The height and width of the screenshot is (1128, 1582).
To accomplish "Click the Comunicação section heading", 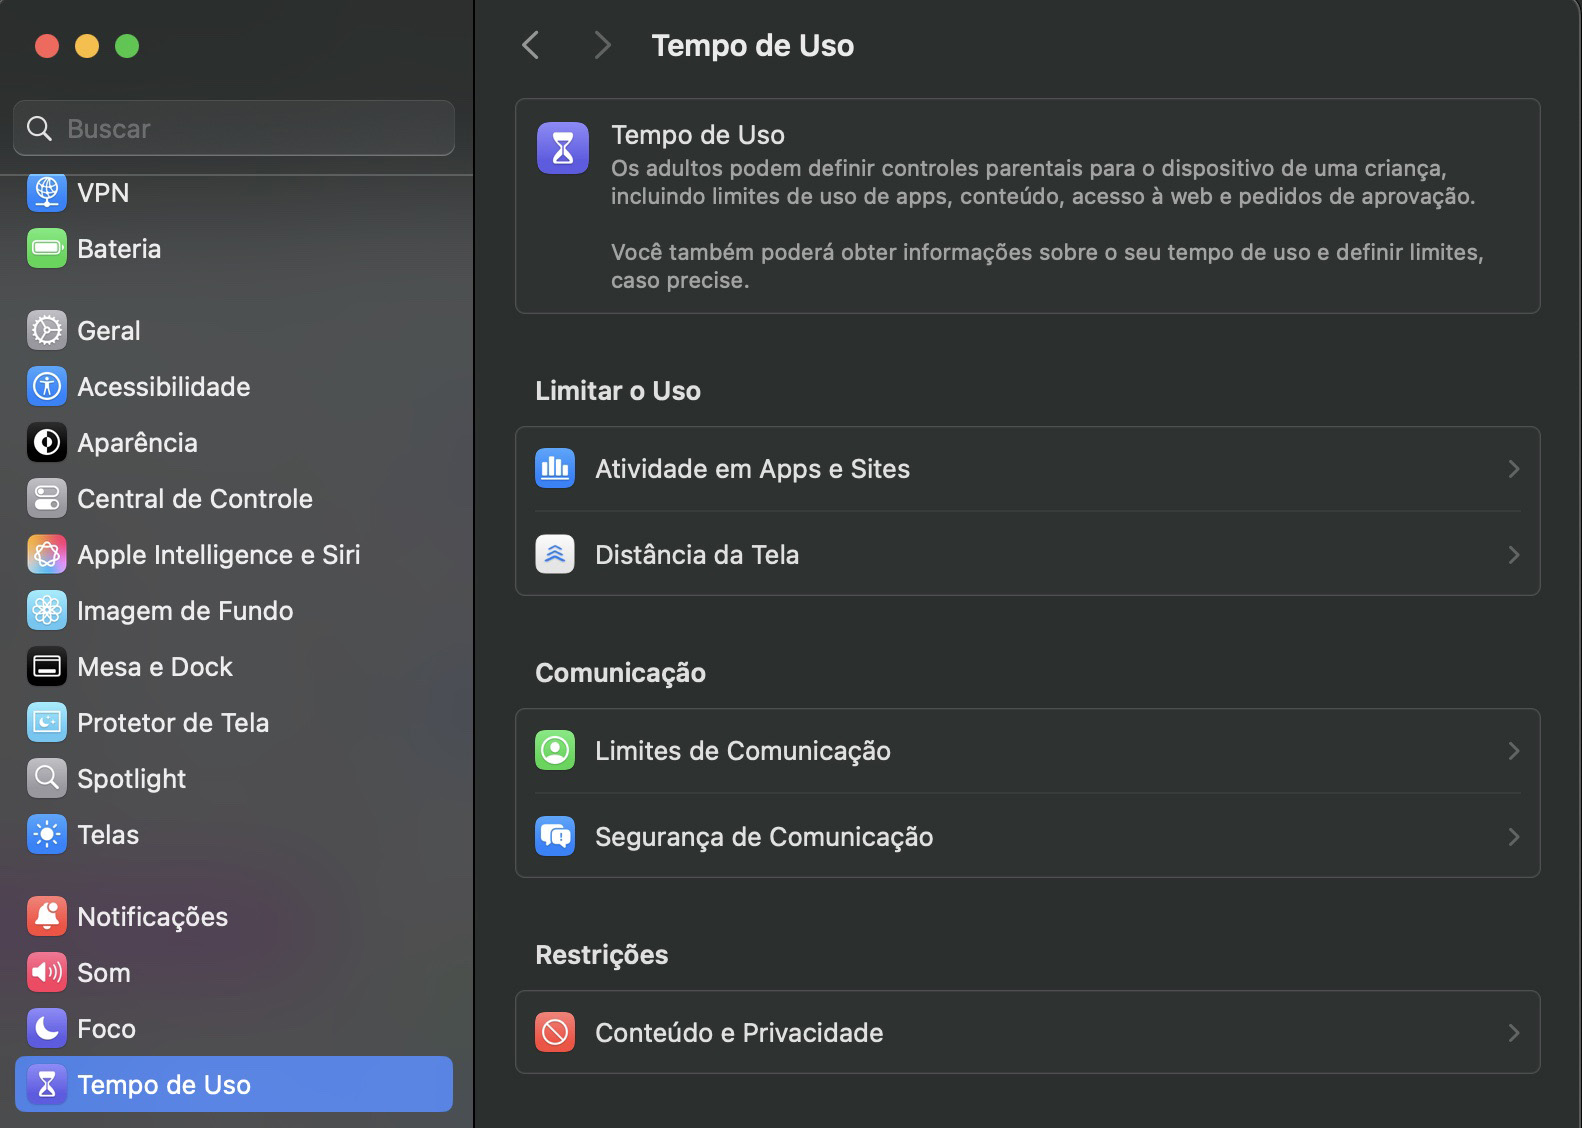I will (620, 672).
